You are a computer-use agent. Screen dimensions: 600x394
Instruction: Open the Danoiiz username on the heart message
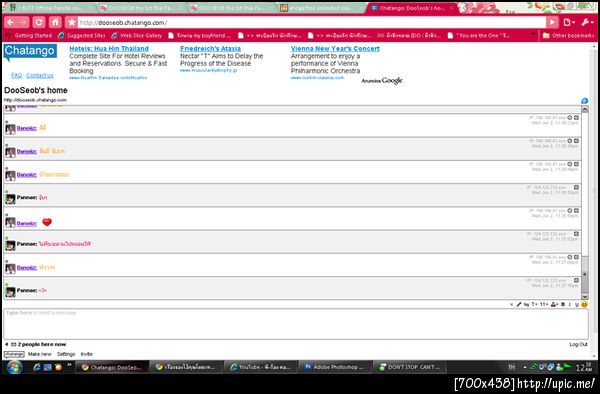point(27,223)
